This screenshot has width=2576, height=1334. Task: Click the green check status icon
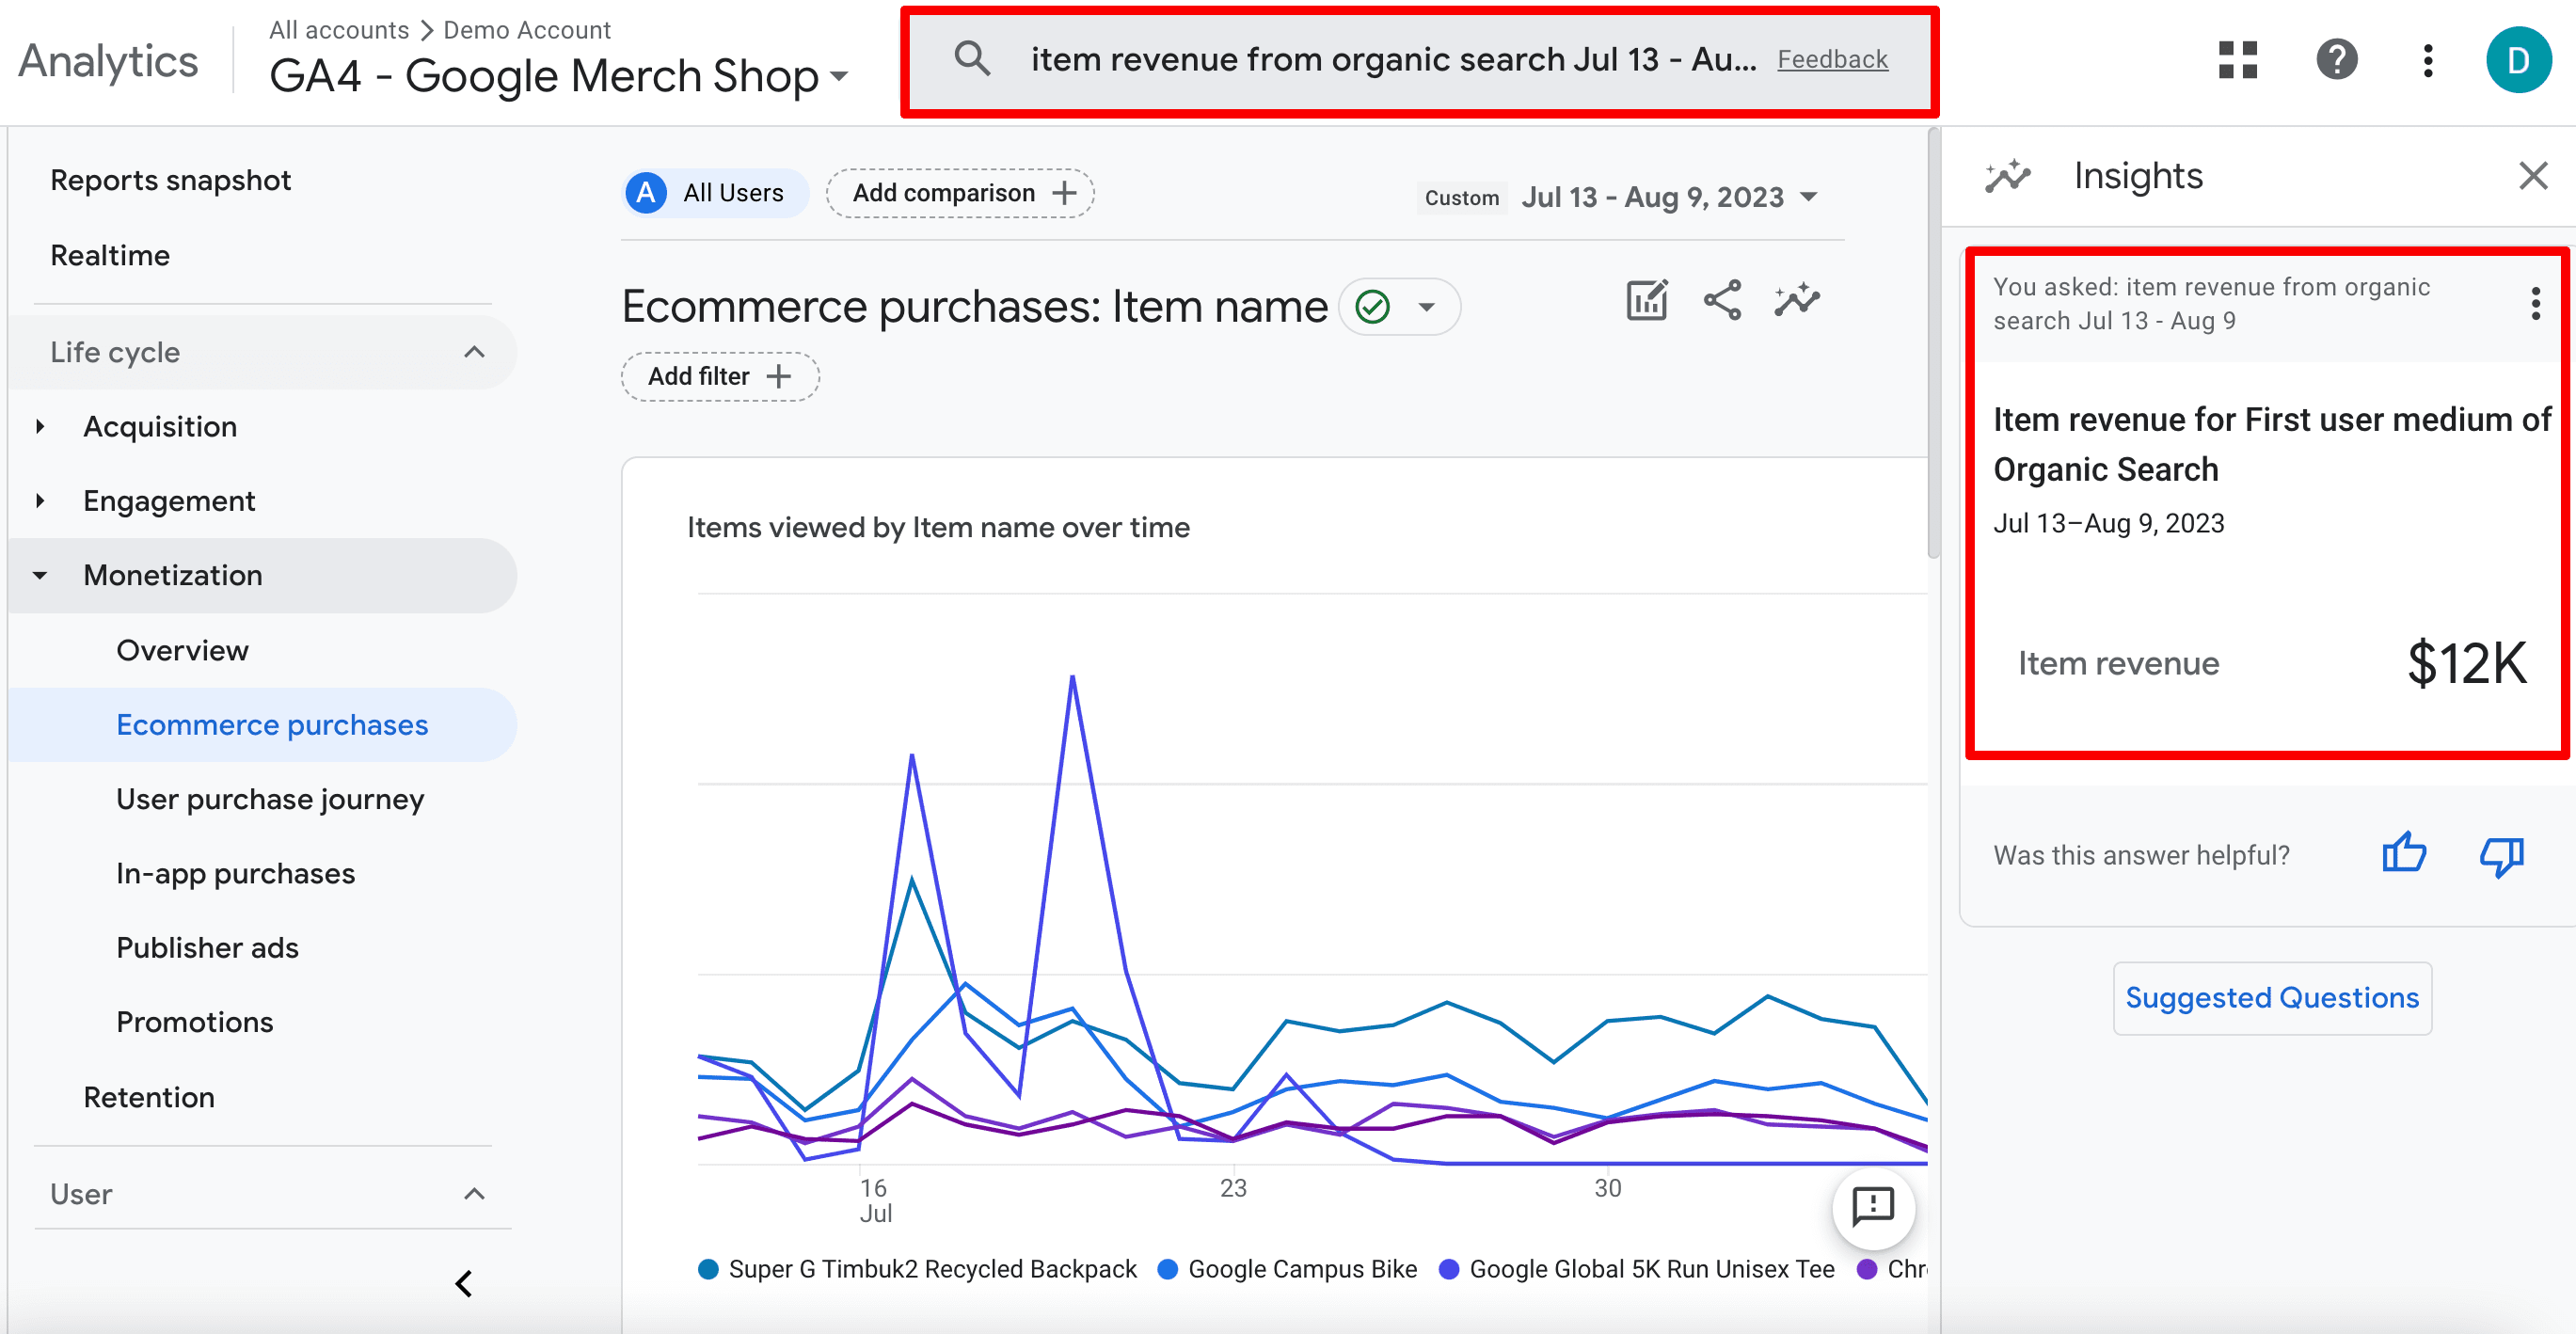[1373, 306]
